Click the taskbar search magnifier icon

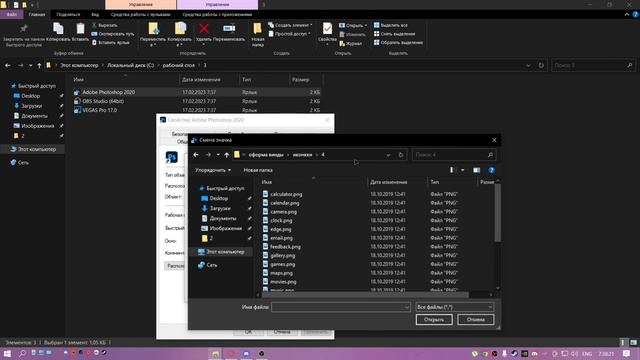pos(22,353)
